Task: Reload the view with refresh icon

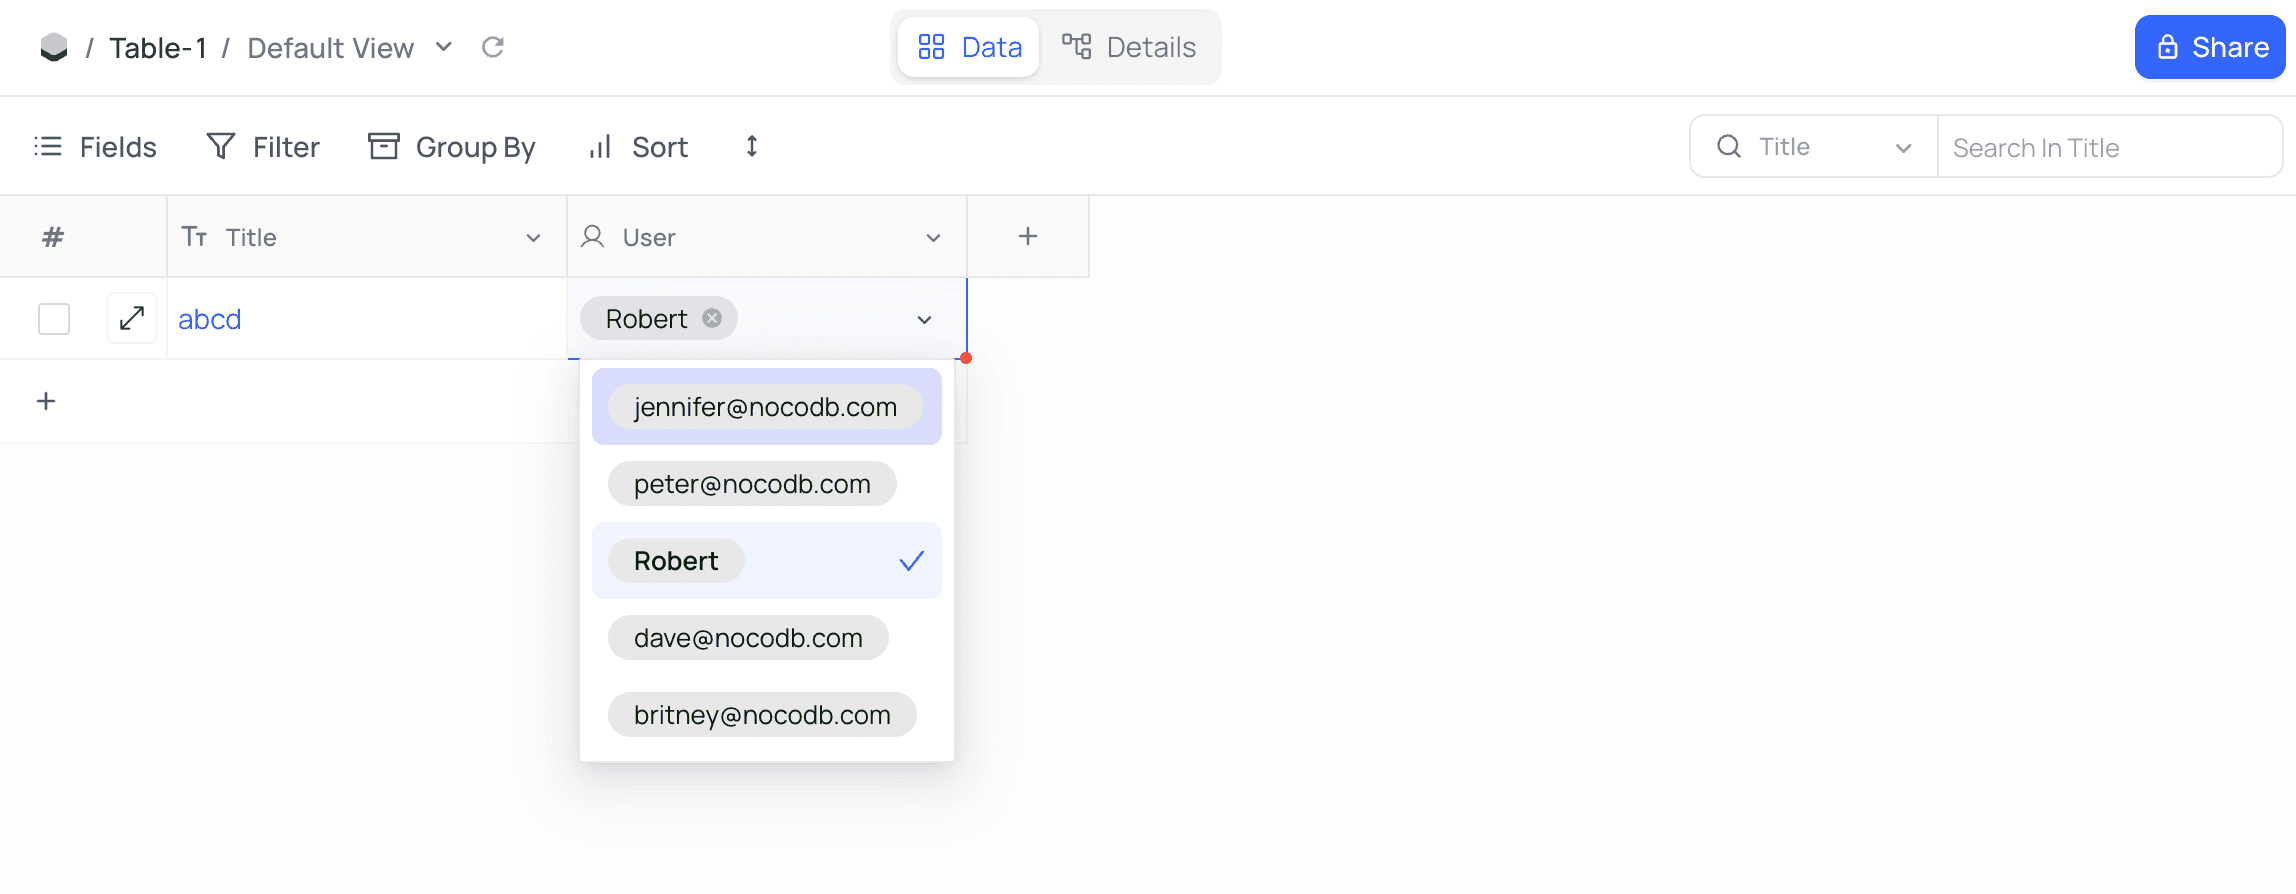Action: (492, 47)
